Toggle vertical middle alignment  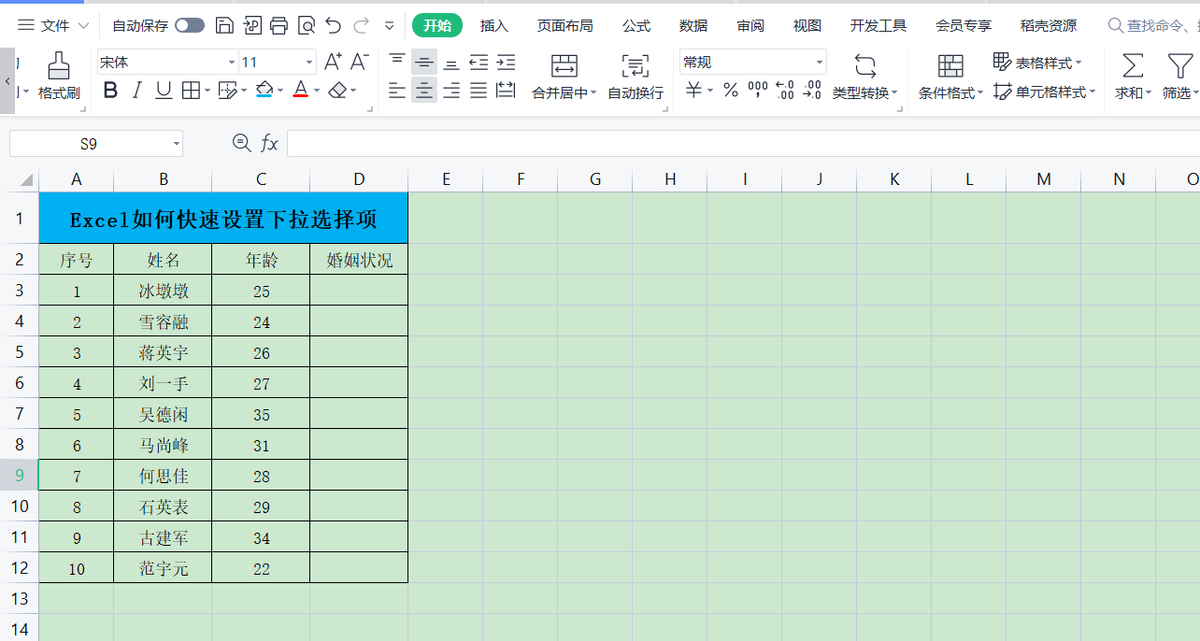[424, 62]
